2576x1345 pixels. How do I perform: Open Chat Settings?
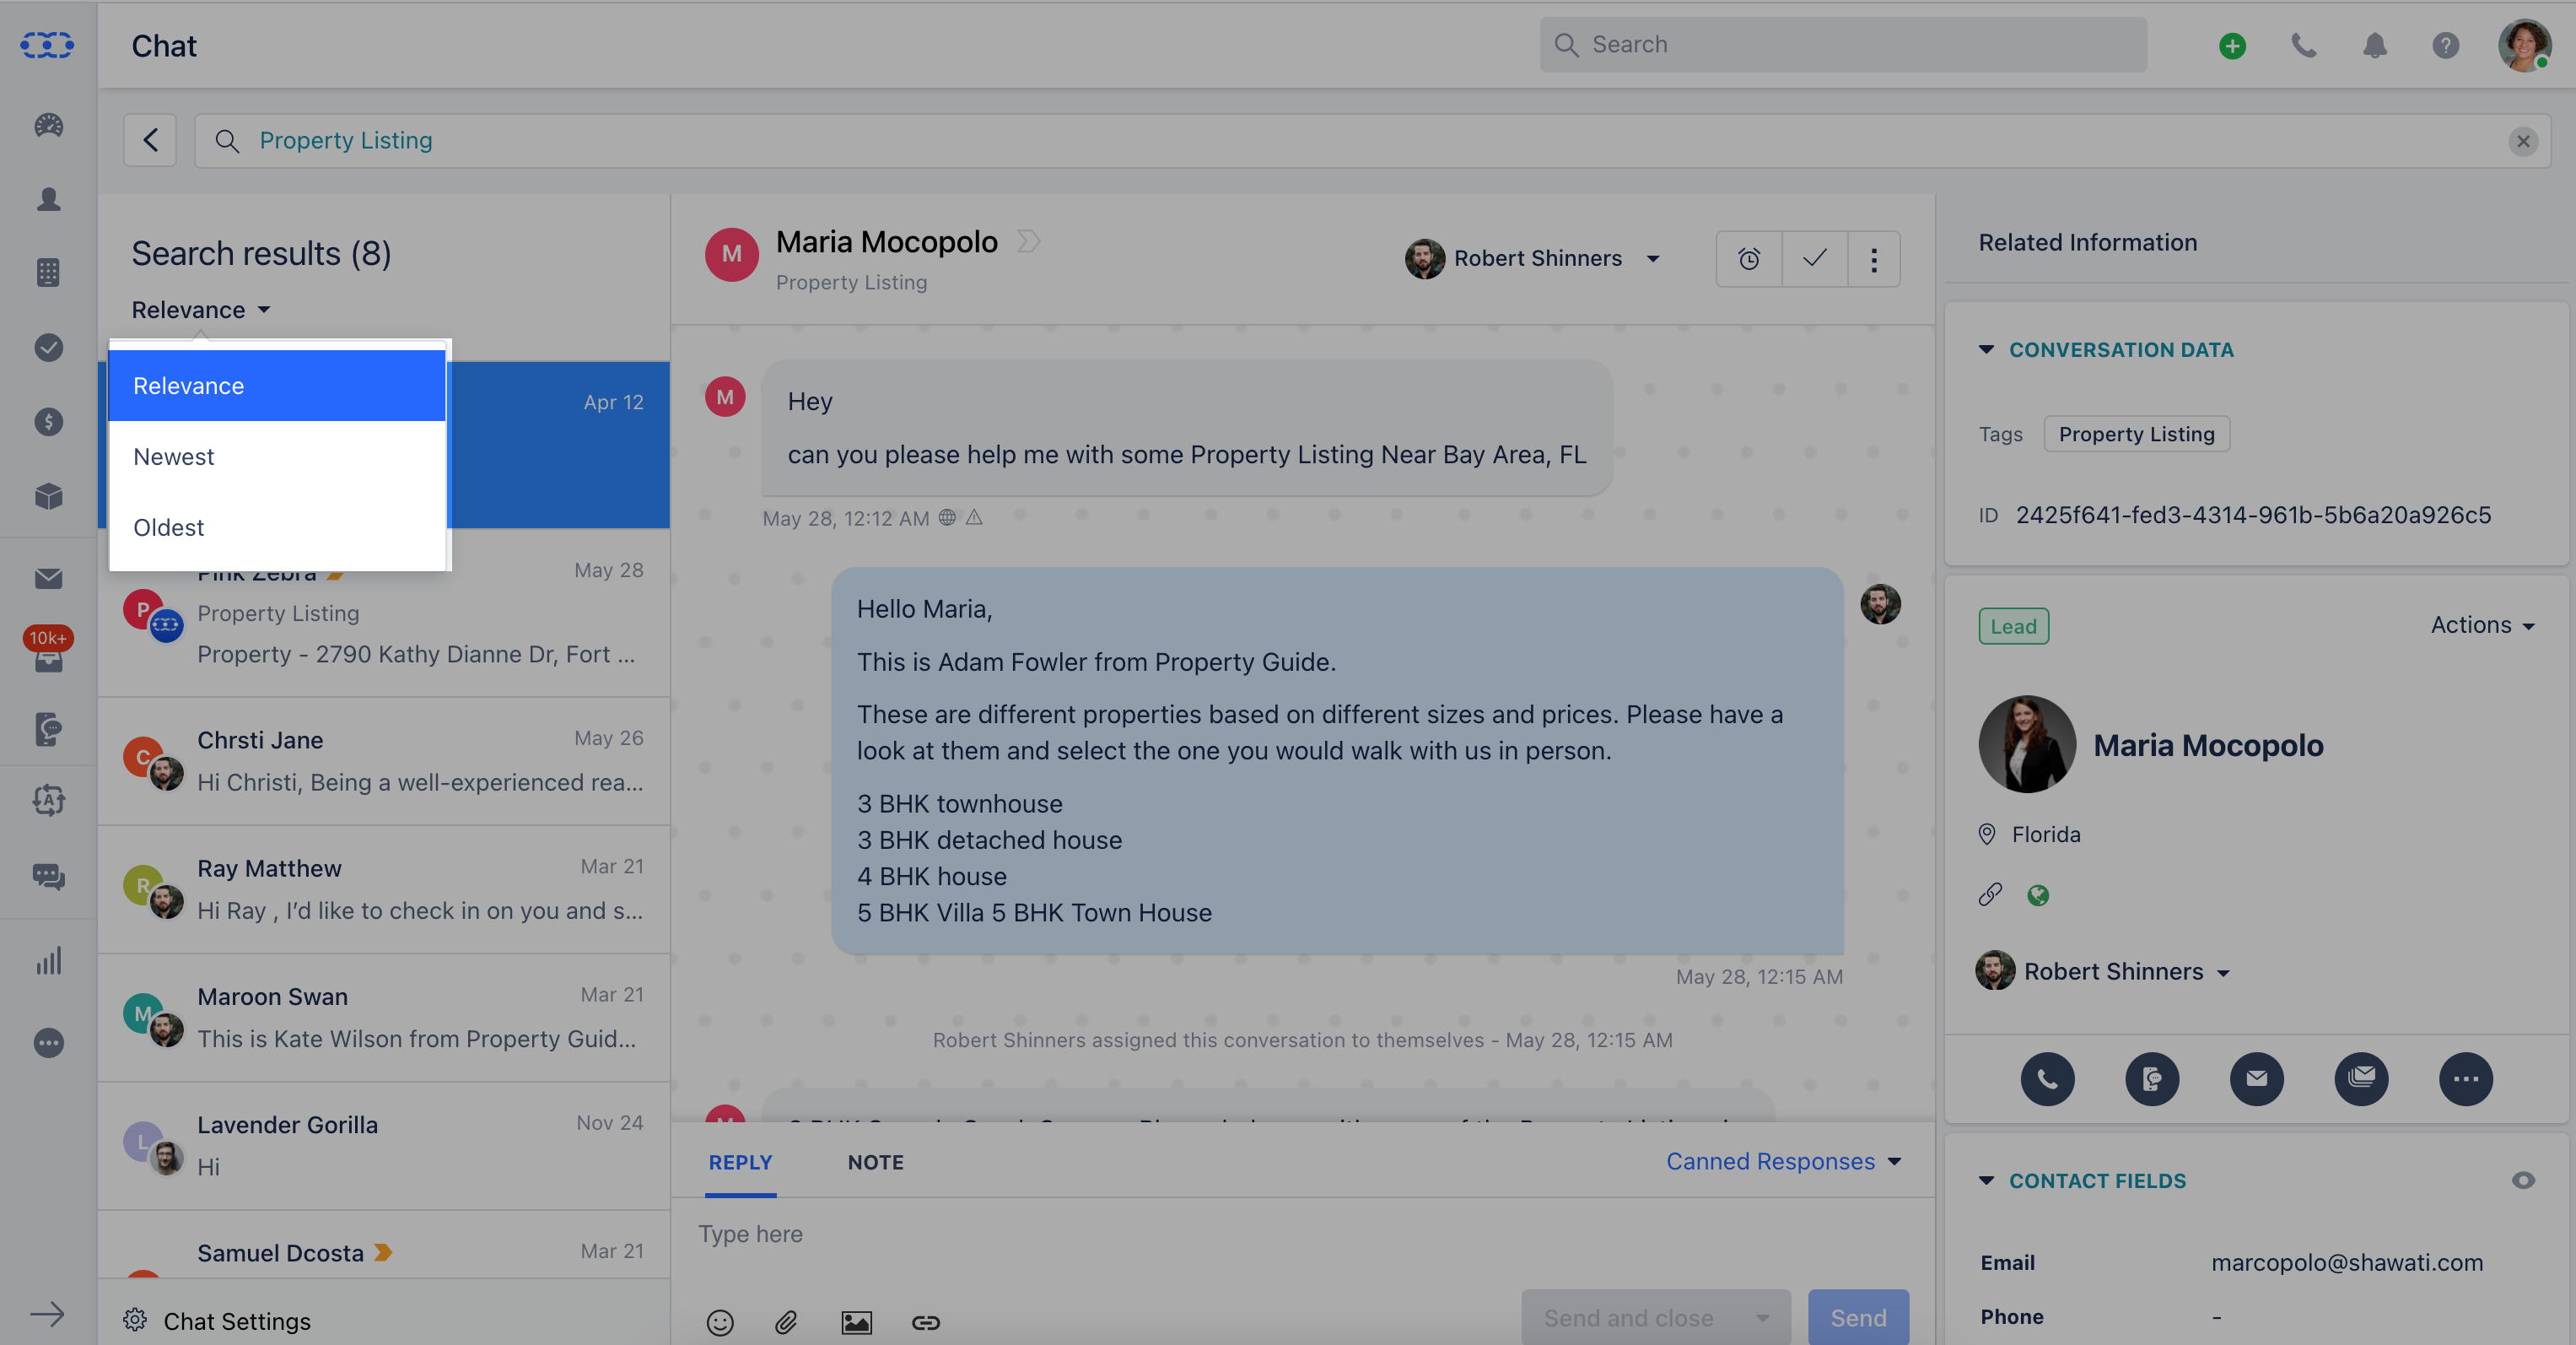coord(217,1321)
